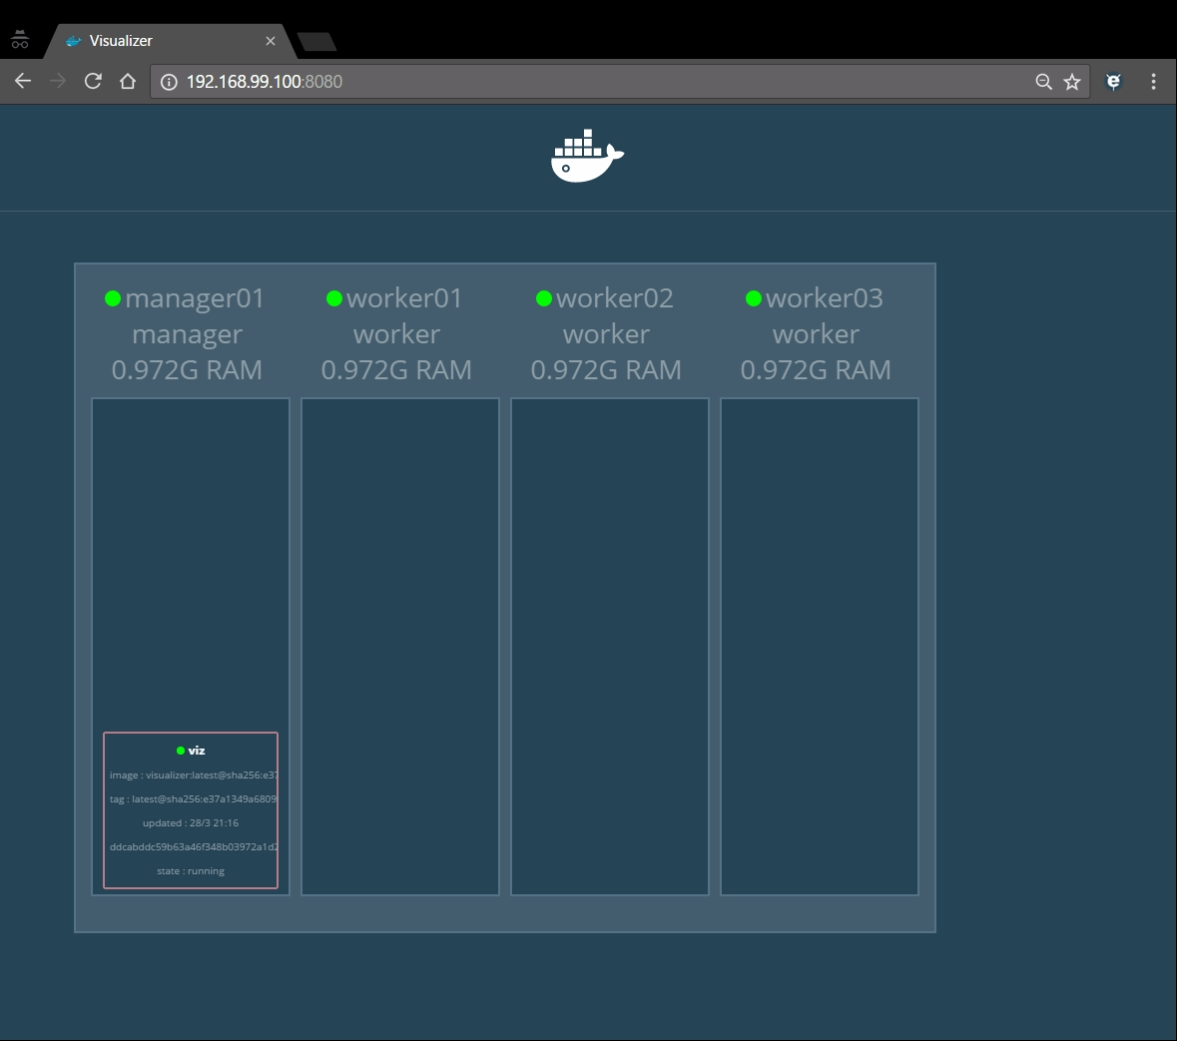The image size is (1177, 1041).
Task: Click 0.972G RAM under worker03
Action: (816, 370)
